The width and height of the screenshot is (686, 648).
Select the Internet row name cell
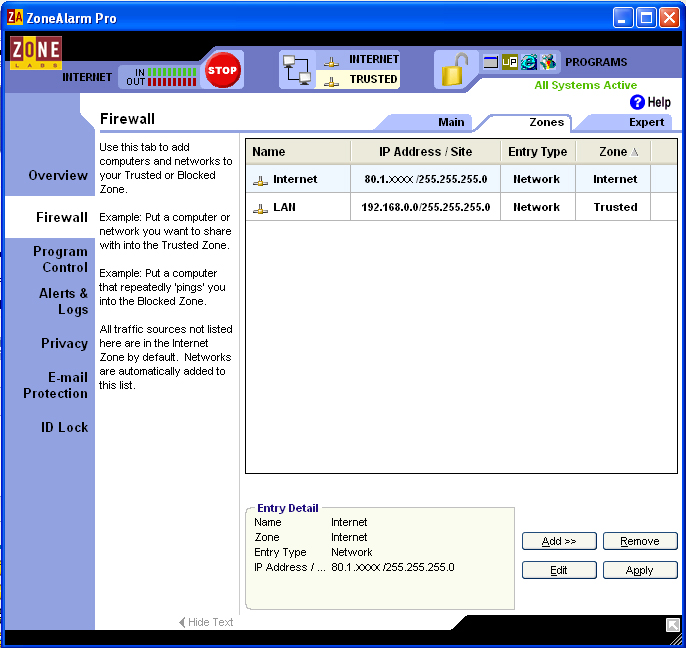pyautogui.click(x=298, y=179)
